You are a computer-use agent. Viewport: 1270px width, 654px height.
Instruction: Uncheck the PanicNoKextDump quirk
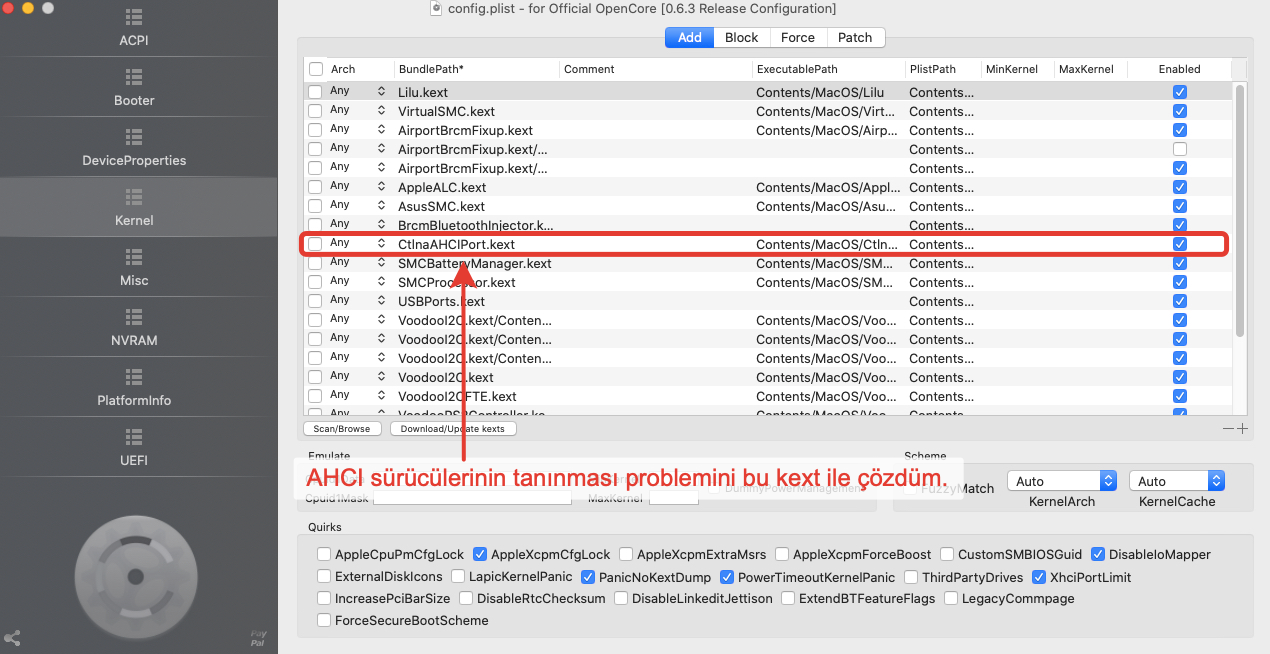[x=589, y=577]
